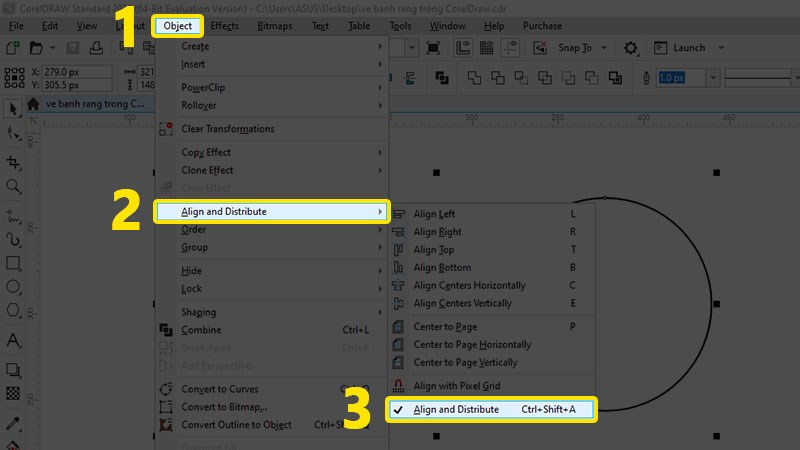Select Align Left

pyautogui.click(x=491, y=214)
